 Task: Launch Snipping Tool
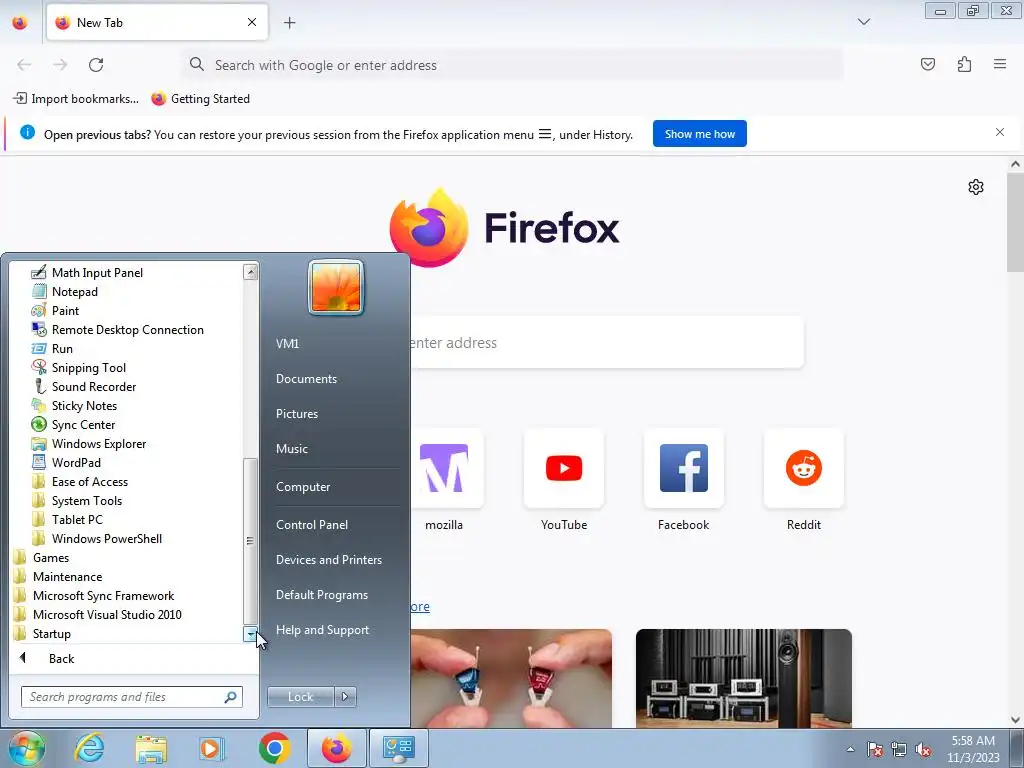pos(88,367)
